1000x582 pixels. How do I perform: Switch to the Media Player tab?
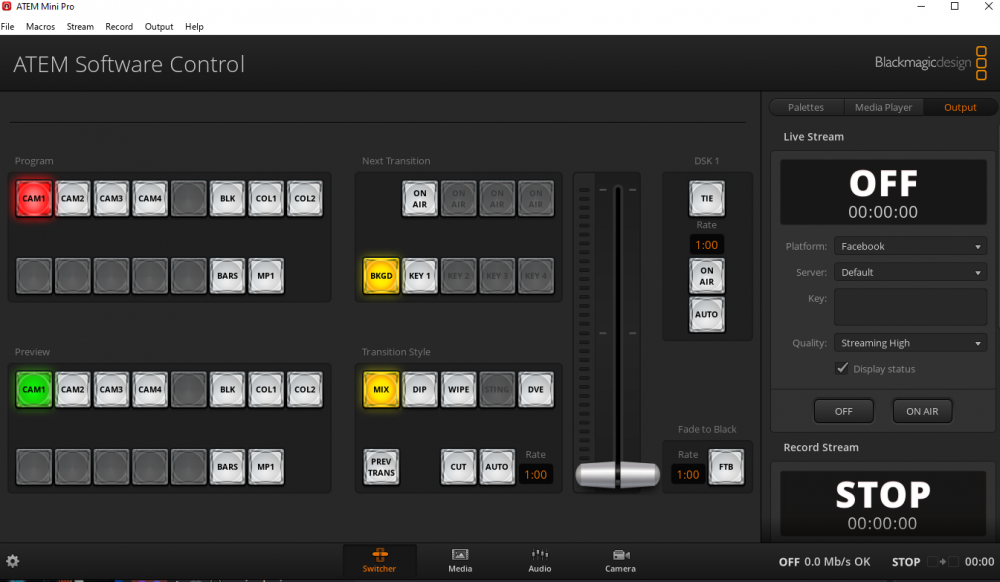tap(883, 107)
